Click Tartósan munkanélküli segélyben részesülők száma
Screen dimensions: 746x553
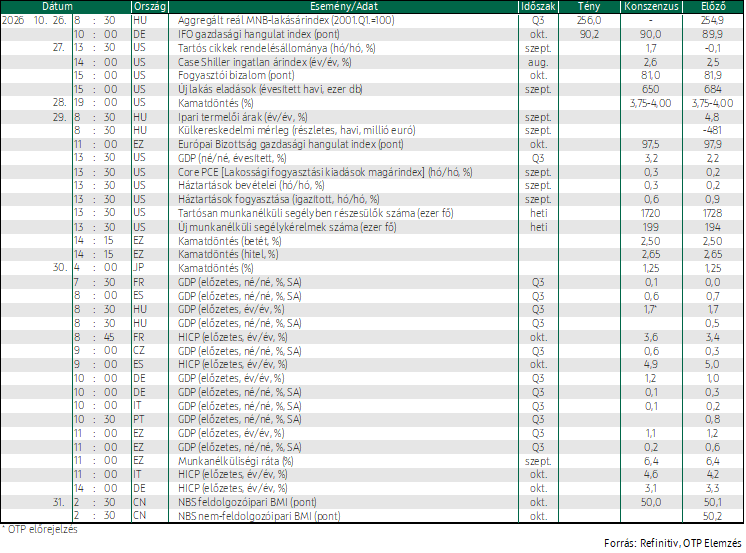(315, 213)
